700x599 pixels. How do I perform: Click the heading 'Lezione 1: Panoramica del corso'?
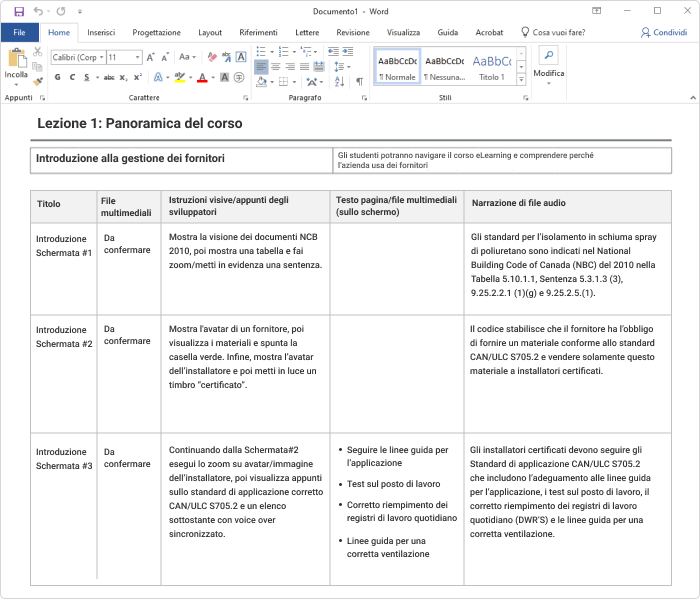coord(140,123)
